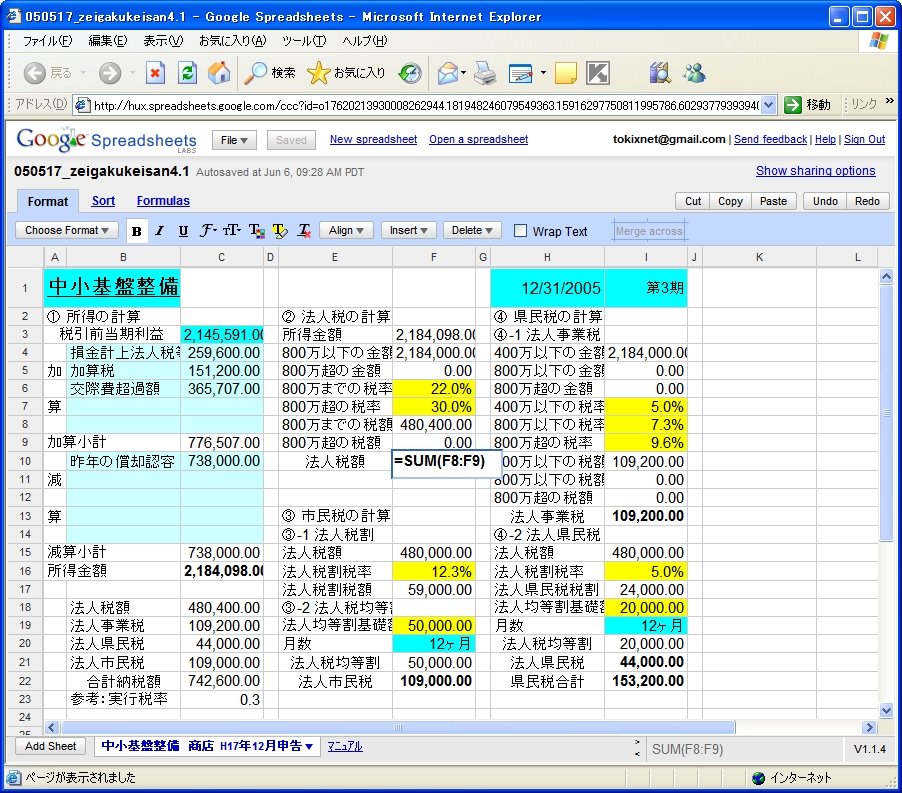
Task: Open the Back button history arrow
Action: (x=83, y=73)
